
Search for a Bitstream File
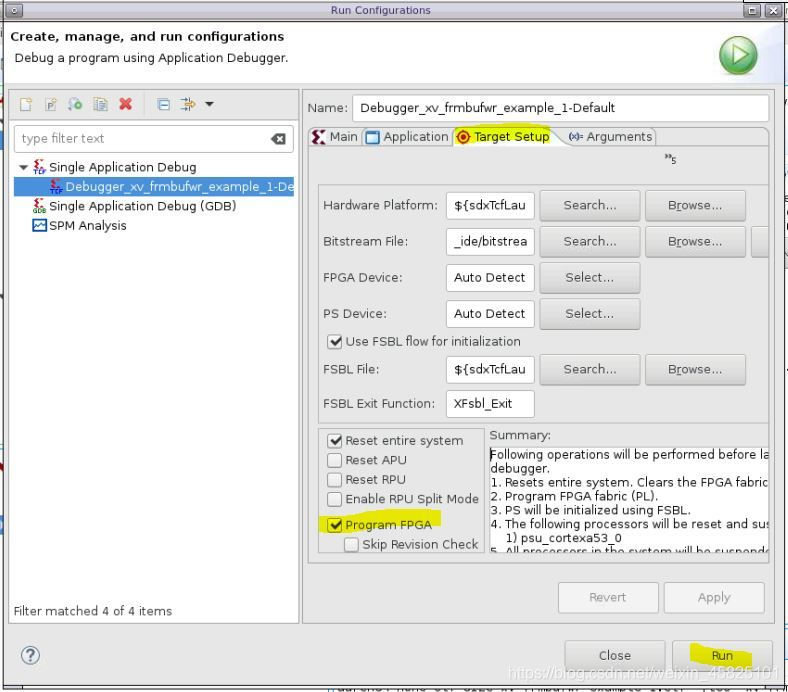589,242
